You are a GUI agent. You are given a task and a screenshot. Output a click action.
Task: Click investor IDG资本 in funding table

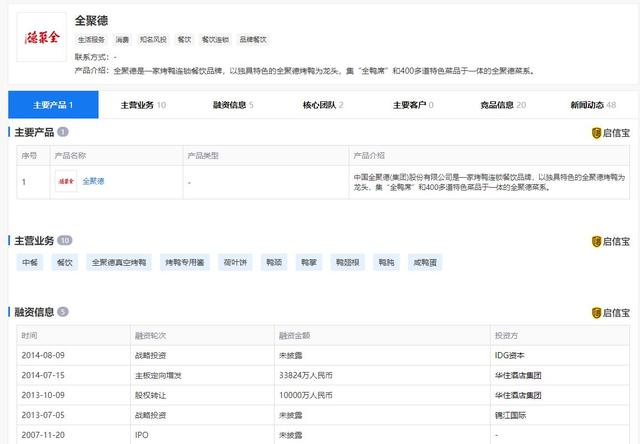[509, 354]
